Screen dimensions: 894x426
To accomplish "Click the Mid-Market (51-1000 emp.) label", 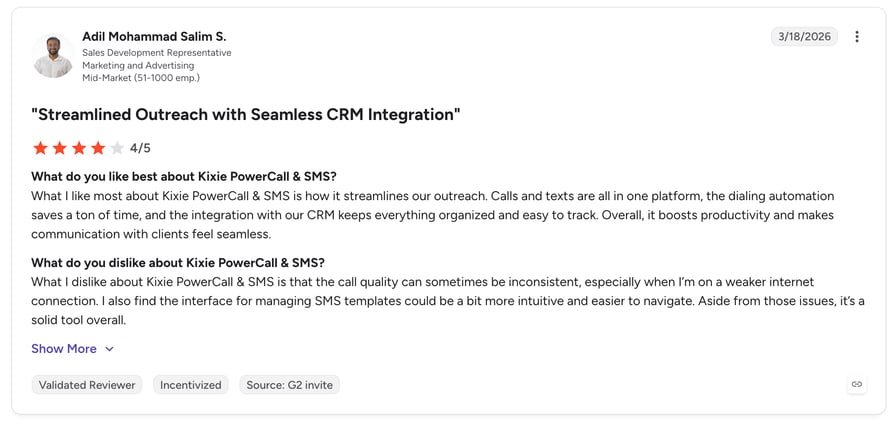I will coord(141,78).
